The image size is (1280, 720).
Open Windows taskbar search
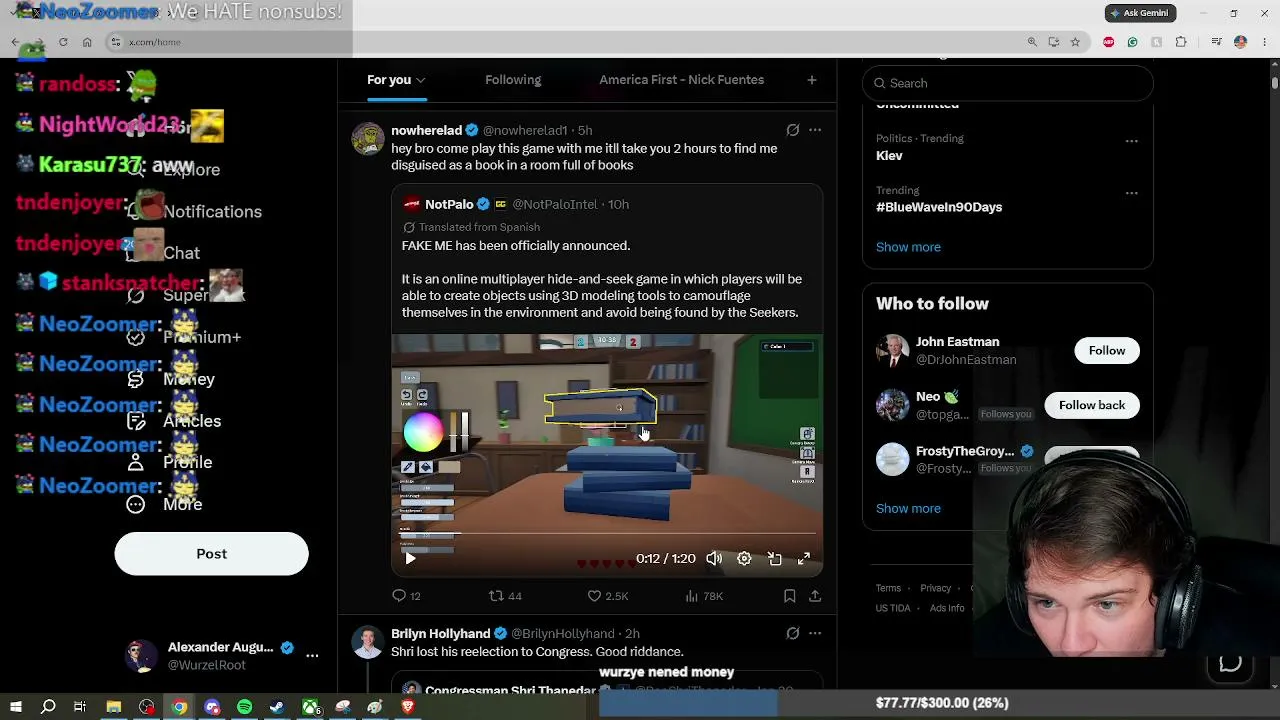(48, 707)
